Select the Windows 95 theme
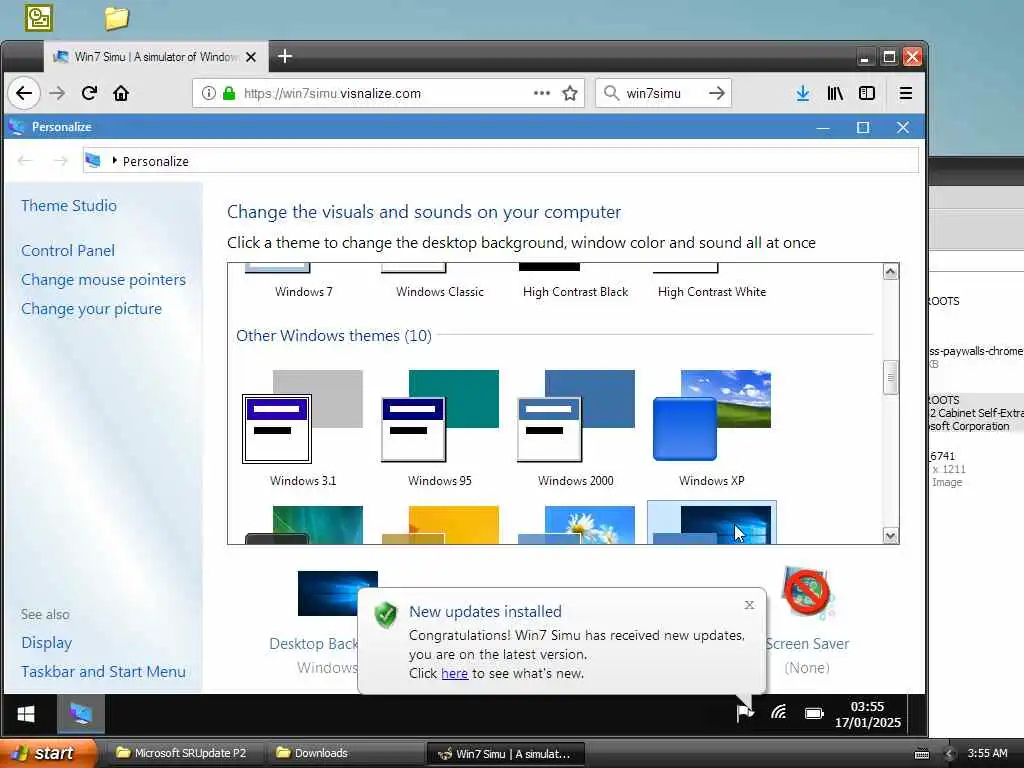1024x768 pixels. pyautogui.click(x=440, y=428)
